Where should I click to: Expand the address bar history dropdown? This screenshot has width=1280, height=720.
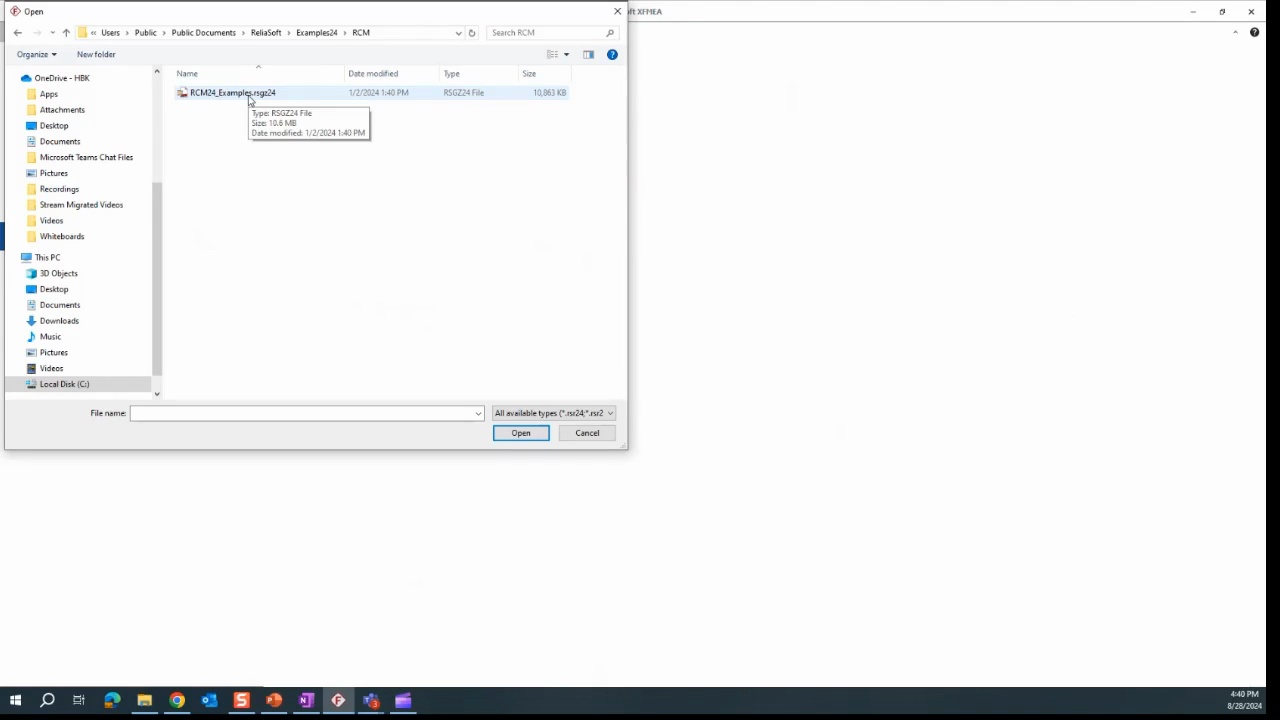click(458, 33)
